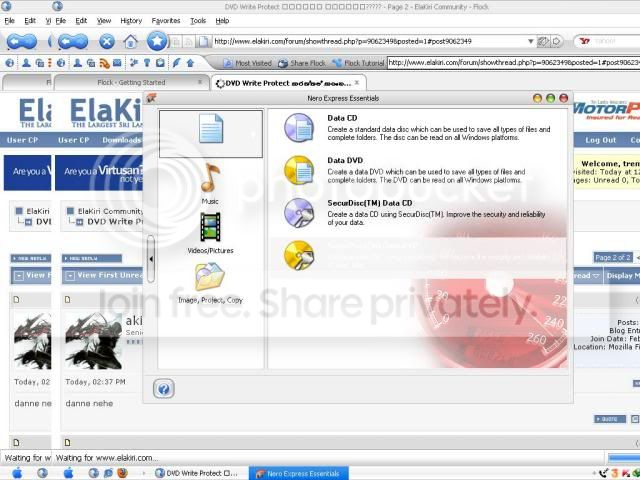This screenshot has width=640, height=480.
Task: Expand the address bar history dropdown
Action: click(x=530, y=41)
